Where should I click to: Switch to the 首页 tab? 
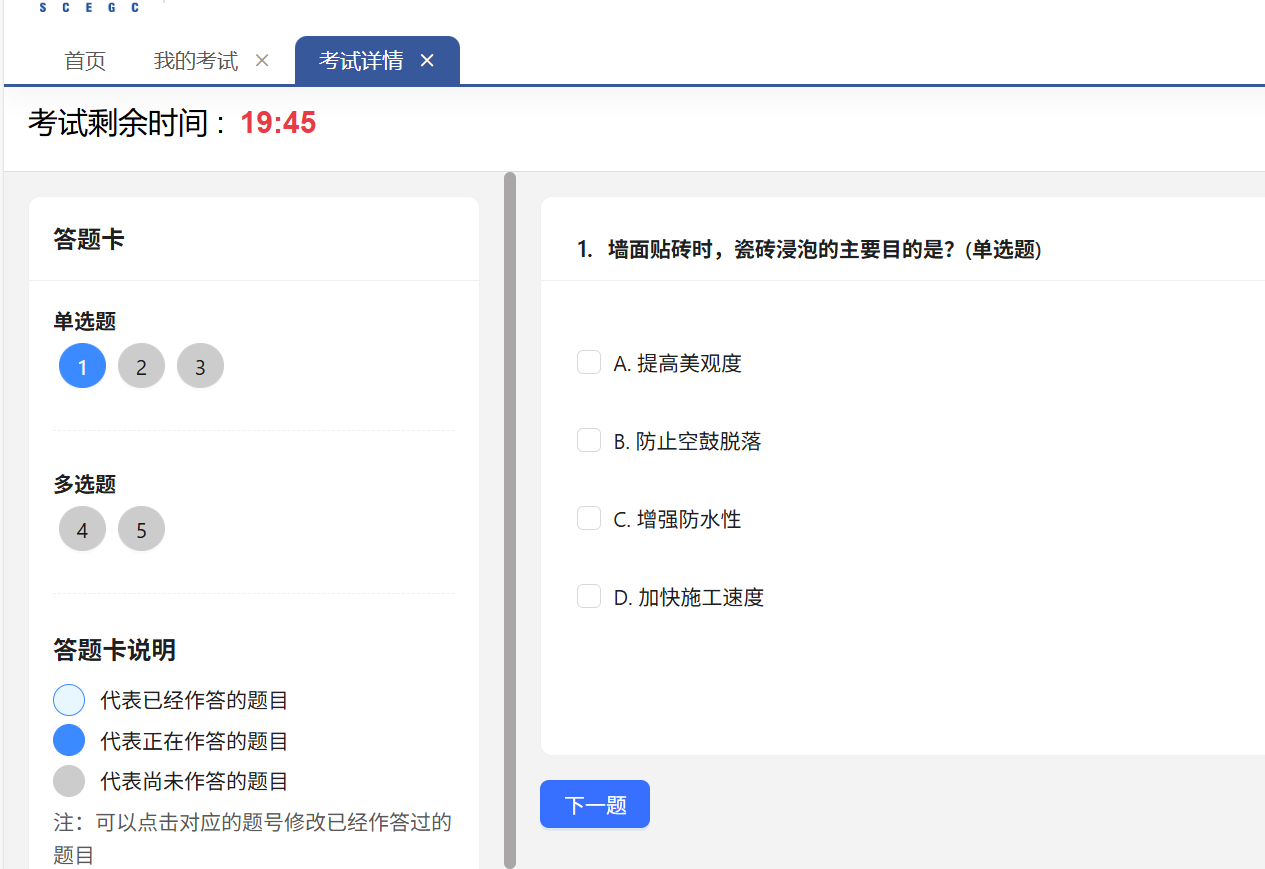tap(85, 61)
